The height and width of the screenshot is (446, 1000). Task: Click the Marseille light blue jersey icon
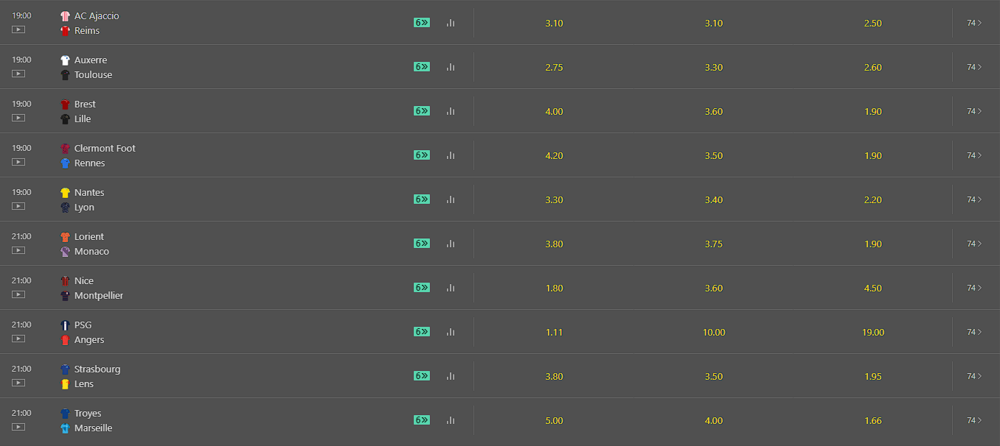[65, 428]
